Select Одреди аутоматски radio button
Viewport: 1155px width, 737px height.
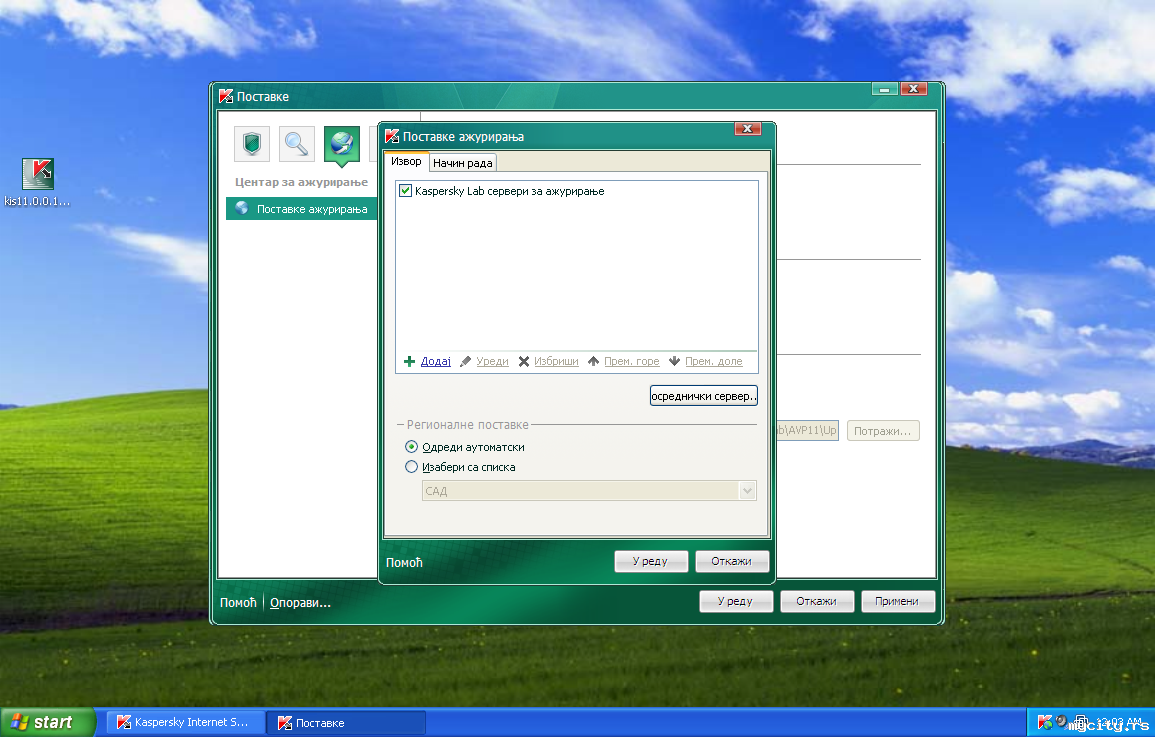point(412,447)
